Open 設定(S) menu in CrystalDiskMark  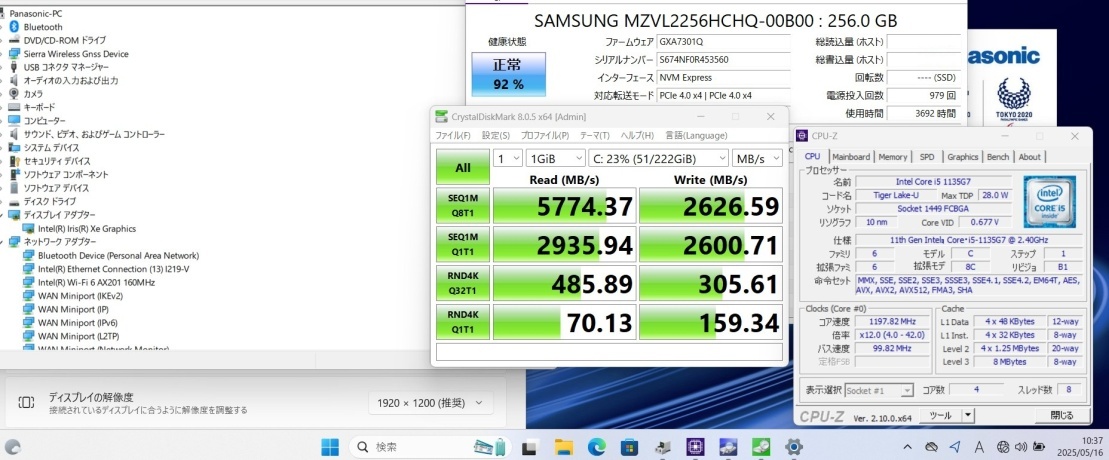(496, 136)
